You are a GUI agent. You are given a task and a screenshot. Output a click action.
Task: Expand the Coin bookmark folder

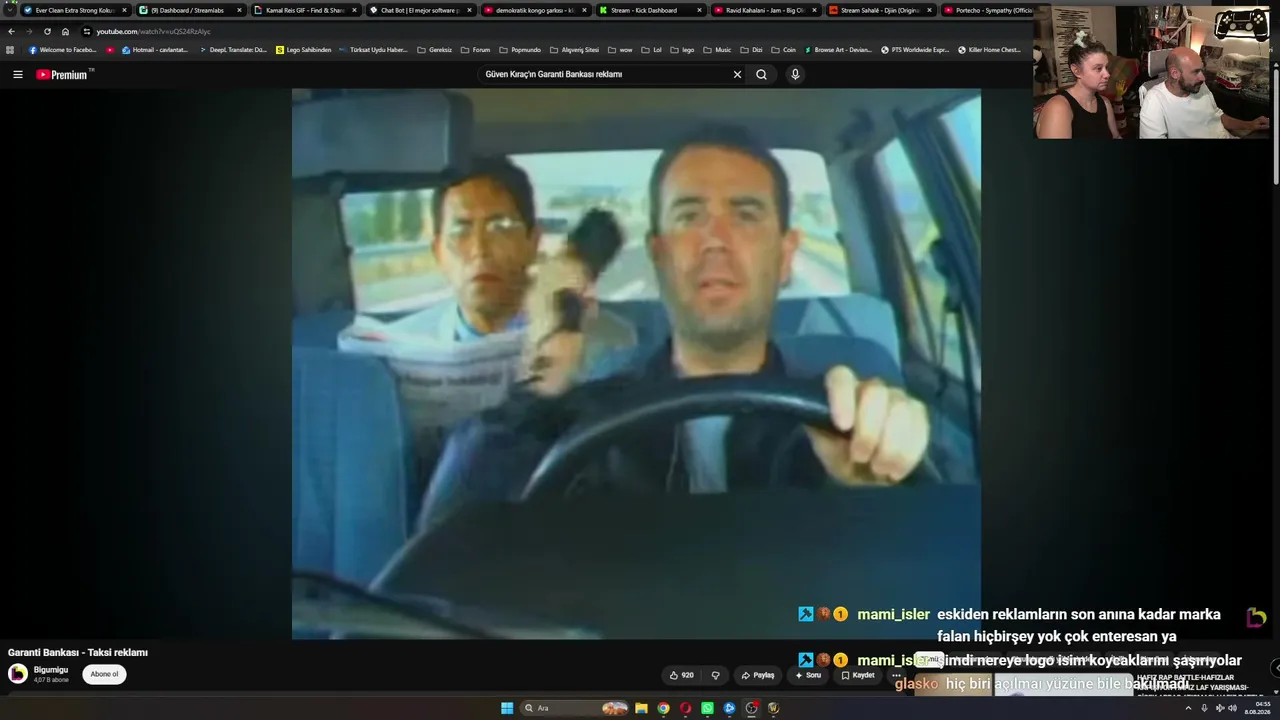pyautogui.click(x=783, y=49)
